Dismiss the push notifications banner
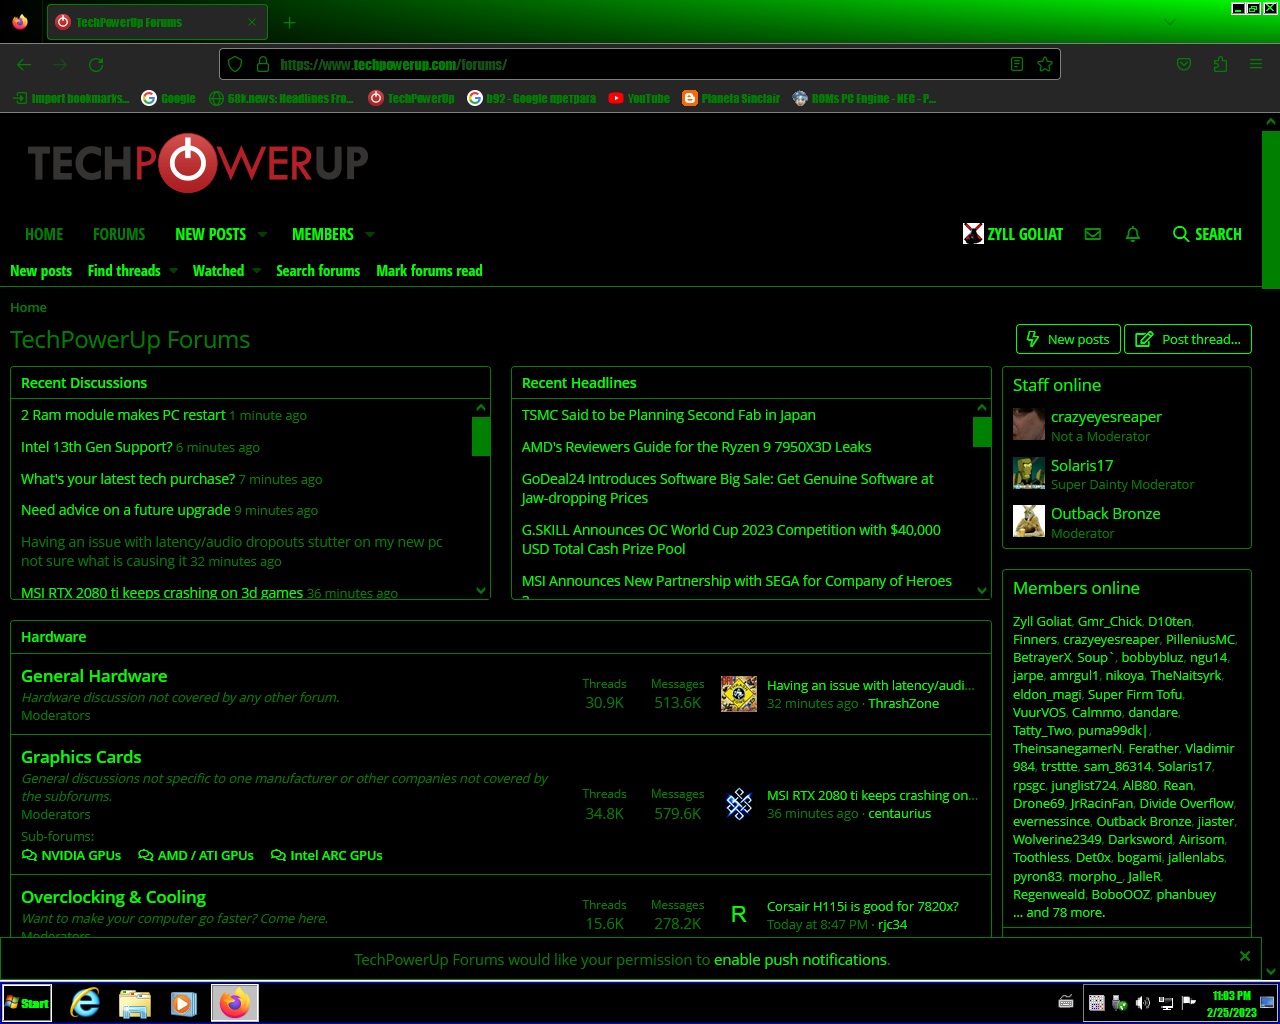1280x1024 pixels. [x=1245, y=956]
